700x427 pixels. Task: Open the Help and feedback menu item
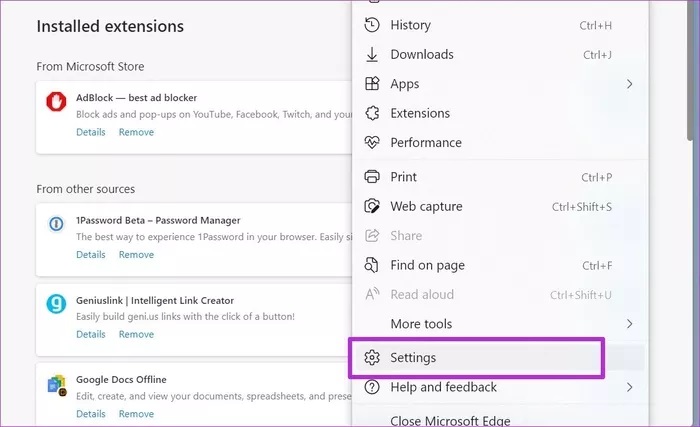pyautogui.click(x=443, y=387)
